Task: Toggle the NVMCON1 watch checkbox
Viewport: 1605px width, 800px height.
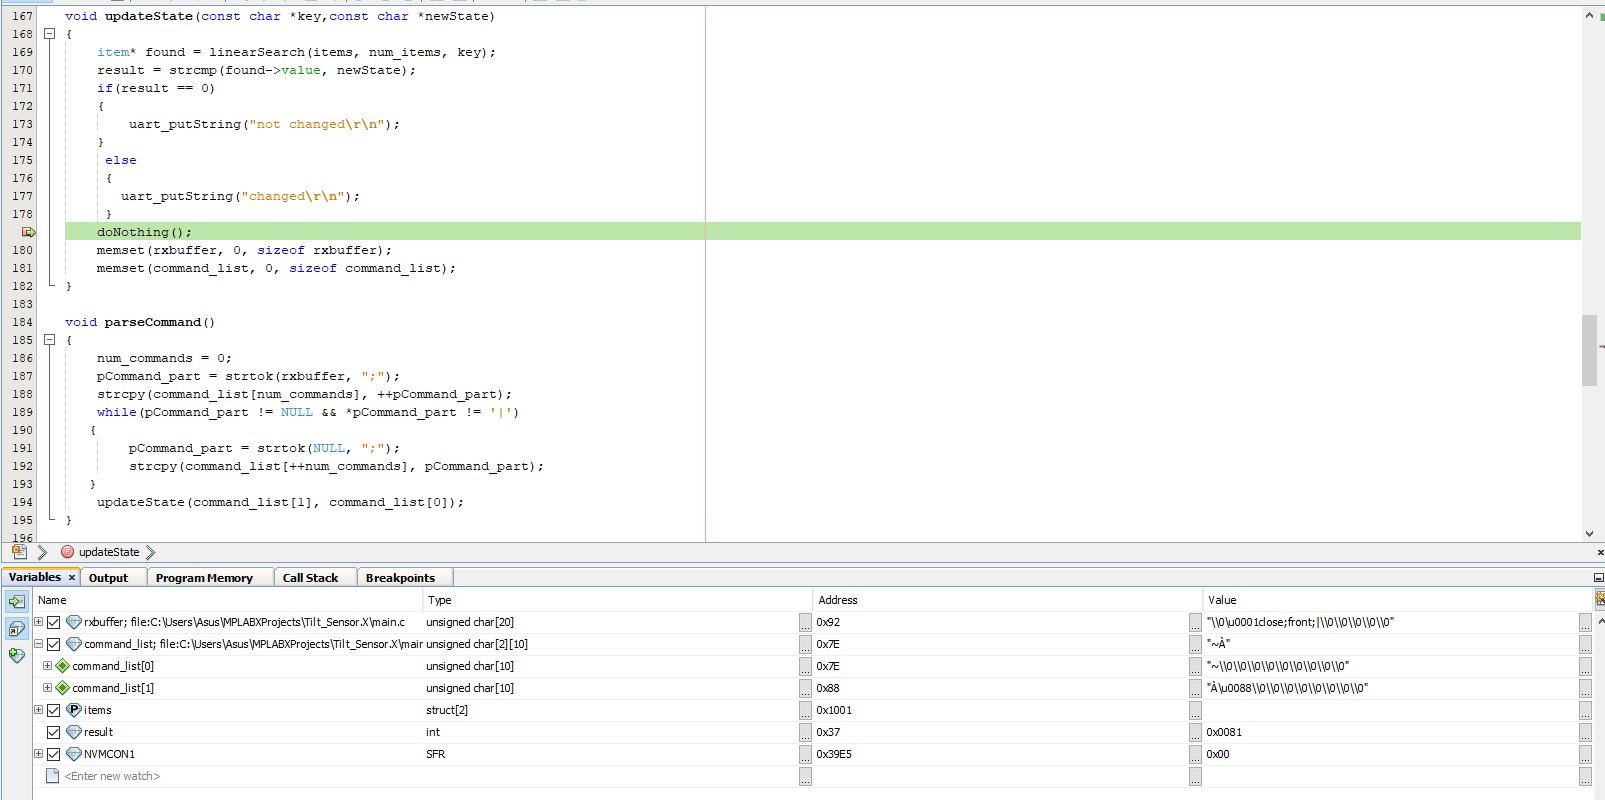Action: [54, 754]
